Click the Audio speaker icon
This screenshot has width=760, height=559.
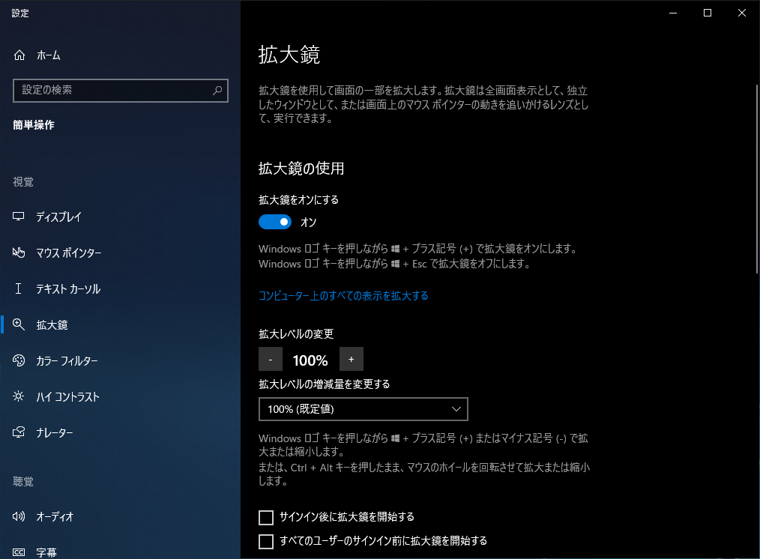coord(18,517)
